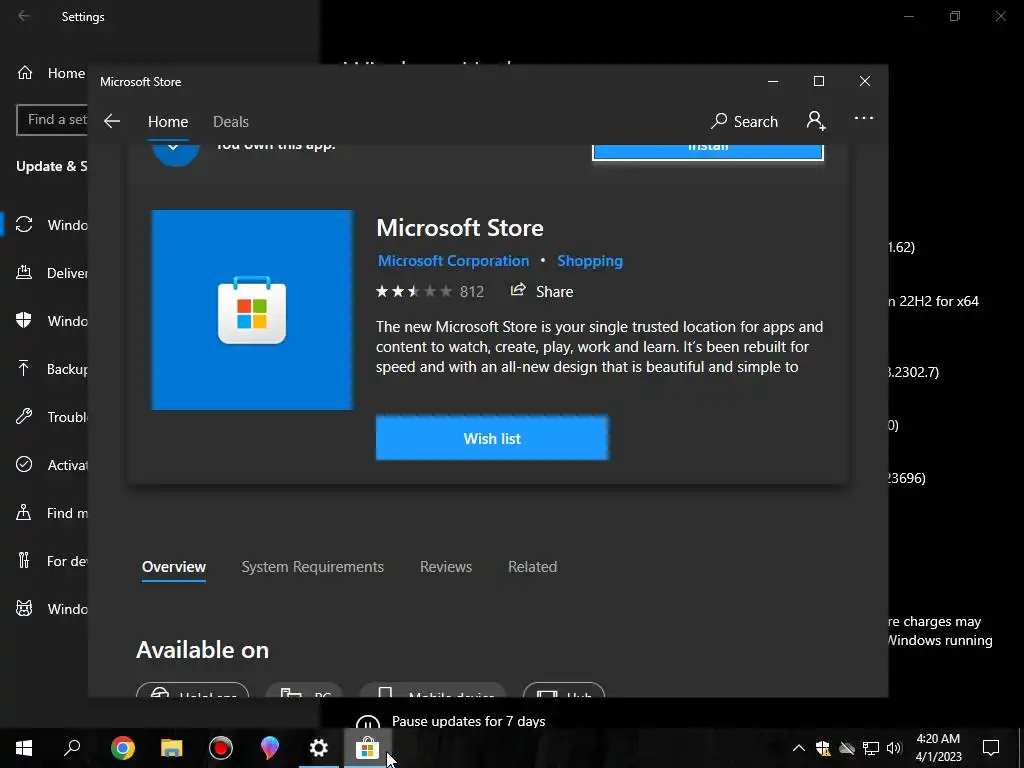Open the Store three-dots more menu
Viewport: 1024px width, 768px height.
[863, 119]
